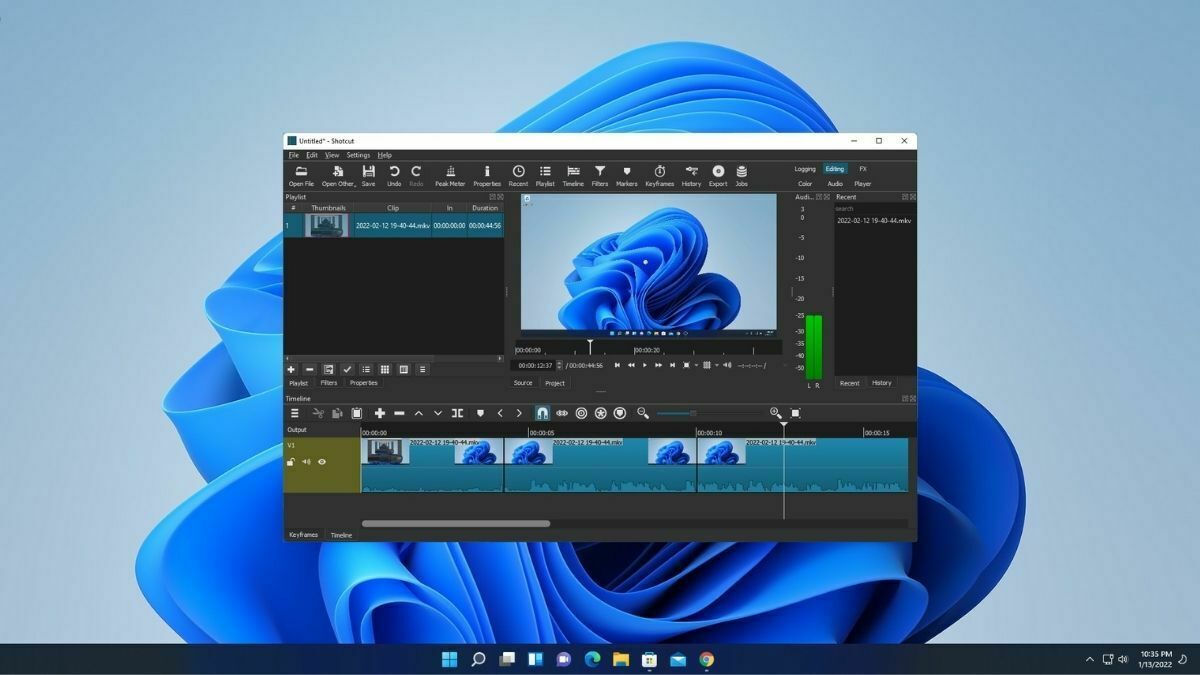
Task: Open the View menu
Action: point(332,155)
